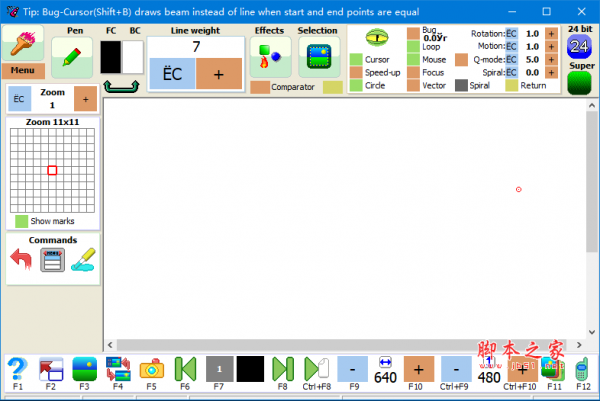This screenshot has width=600, height=401.
Task: Toggle the gray Spiral checkbox
Action: [461, 85]
